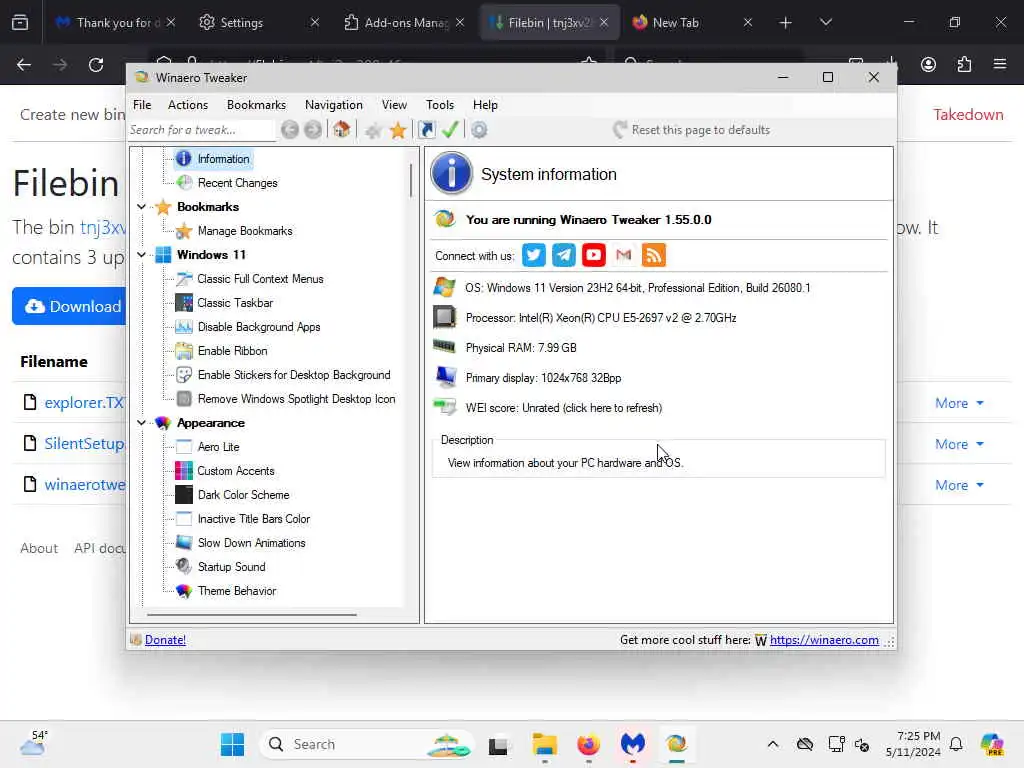1024x768 pixels.
Task: Collapse the Appearance tree node
Action: pos(141,423)
